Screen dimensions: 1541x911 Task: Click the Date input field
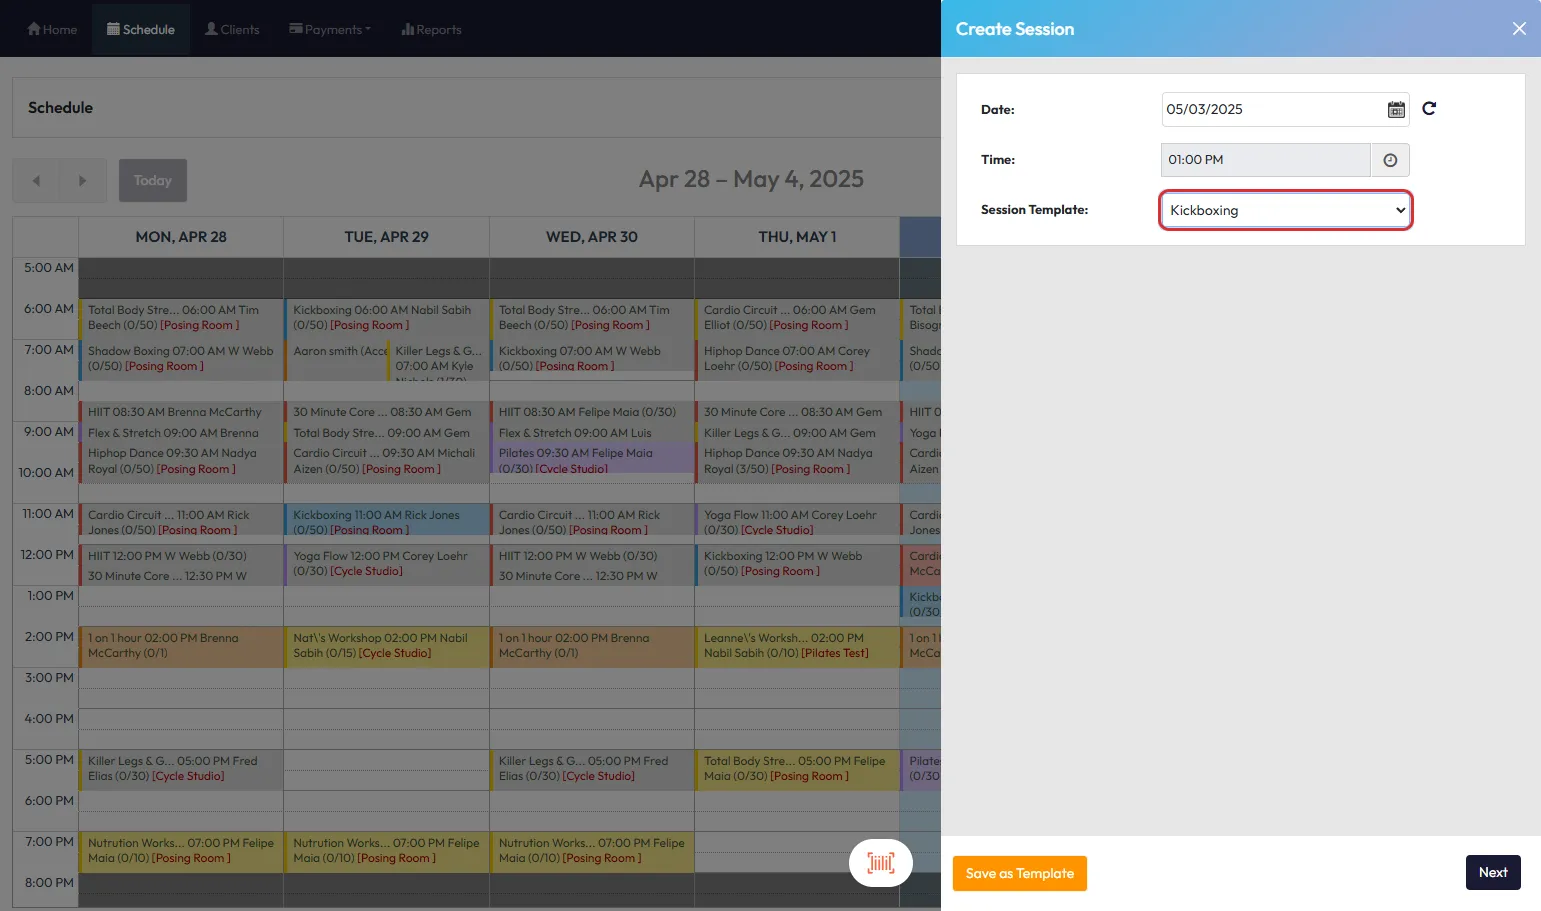[x=1270, y=110]
